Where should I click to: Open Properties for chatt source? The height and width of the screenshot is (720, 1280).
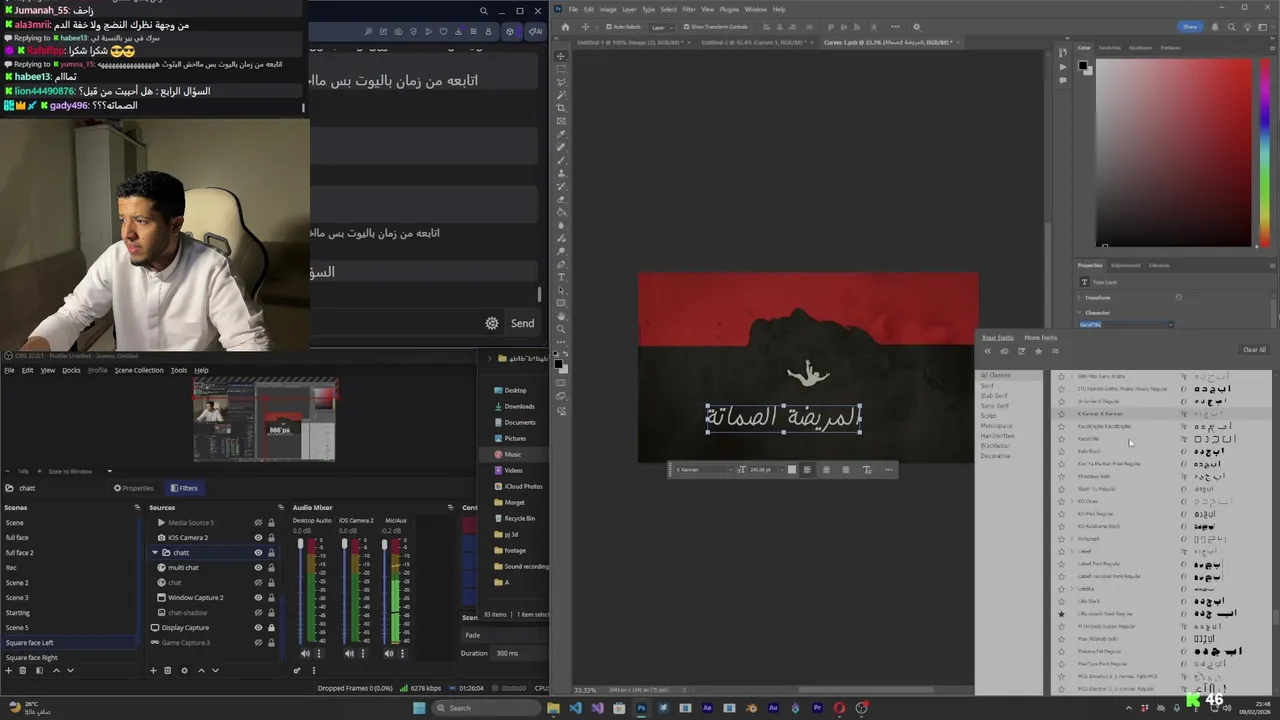[134, 488]
